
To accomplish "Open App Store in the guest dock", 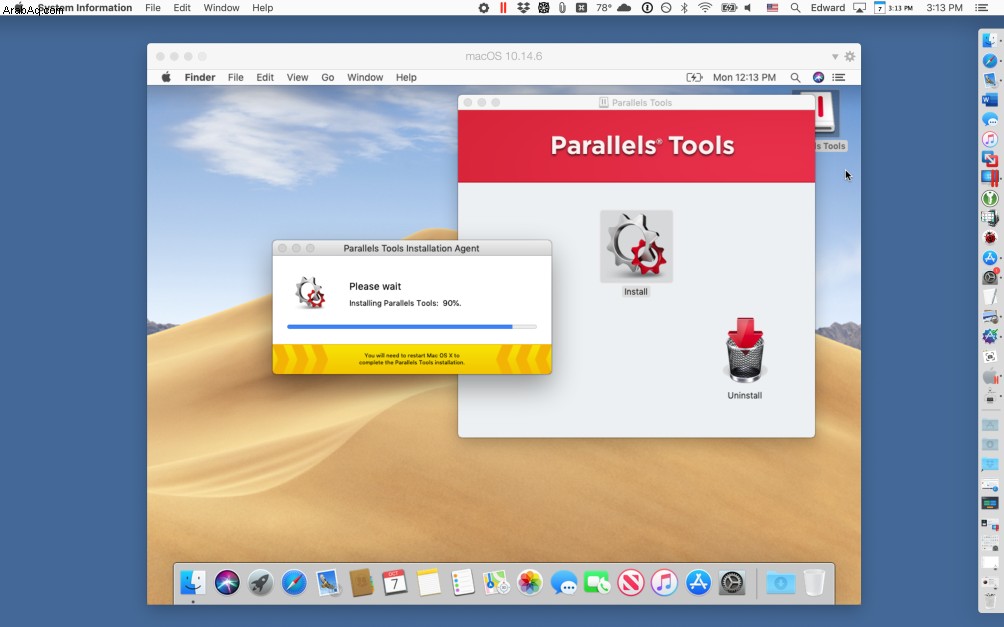I will point(698,583).
